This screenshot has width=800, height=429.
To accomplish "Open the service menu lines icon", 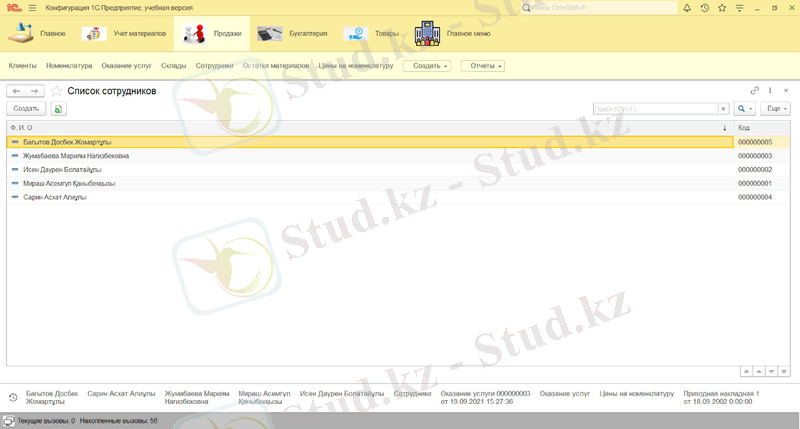I will [739, 8].
